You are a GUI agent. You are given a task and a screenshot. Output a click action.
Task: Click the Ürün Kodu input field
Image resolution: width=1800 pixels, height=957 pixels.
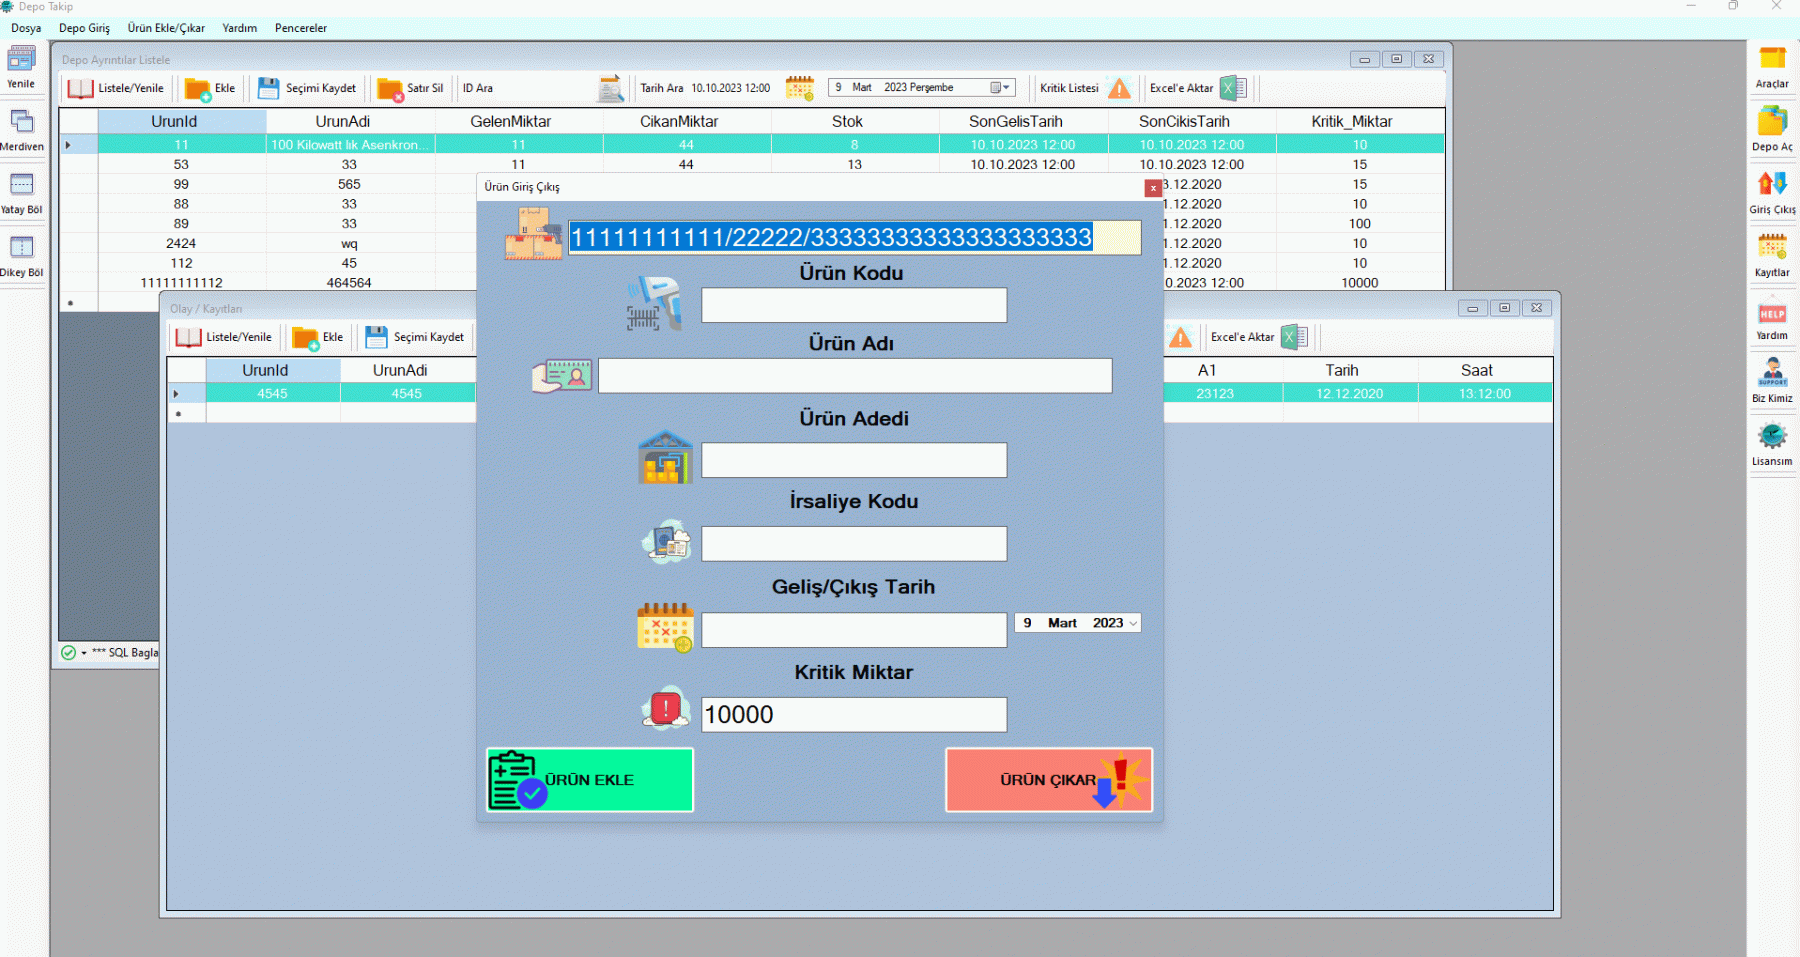tap(853, 306)
